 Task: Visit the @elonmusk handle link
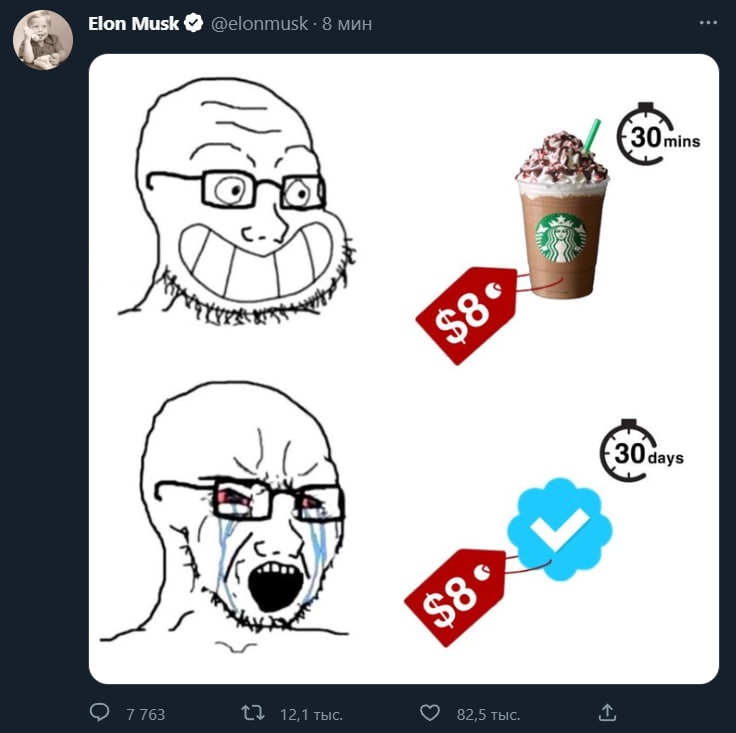click(x=260, y=23)
